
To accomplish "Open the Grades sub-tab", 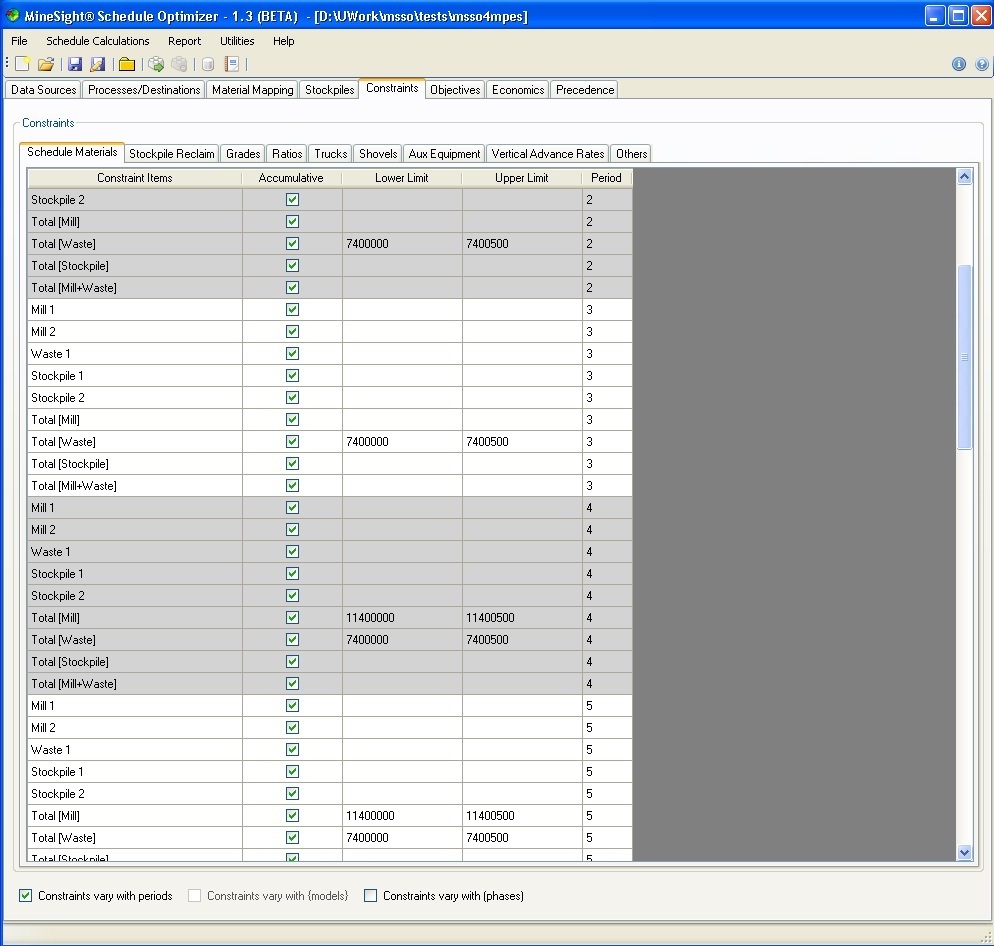I will (x=243, y=153).
